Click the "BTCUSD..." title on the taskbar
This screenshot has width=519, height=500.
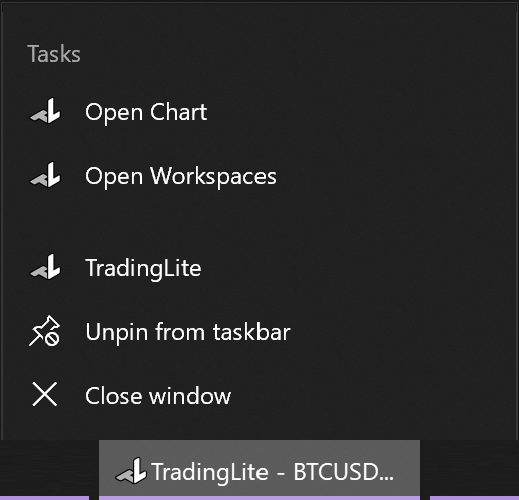coord(343,472)
